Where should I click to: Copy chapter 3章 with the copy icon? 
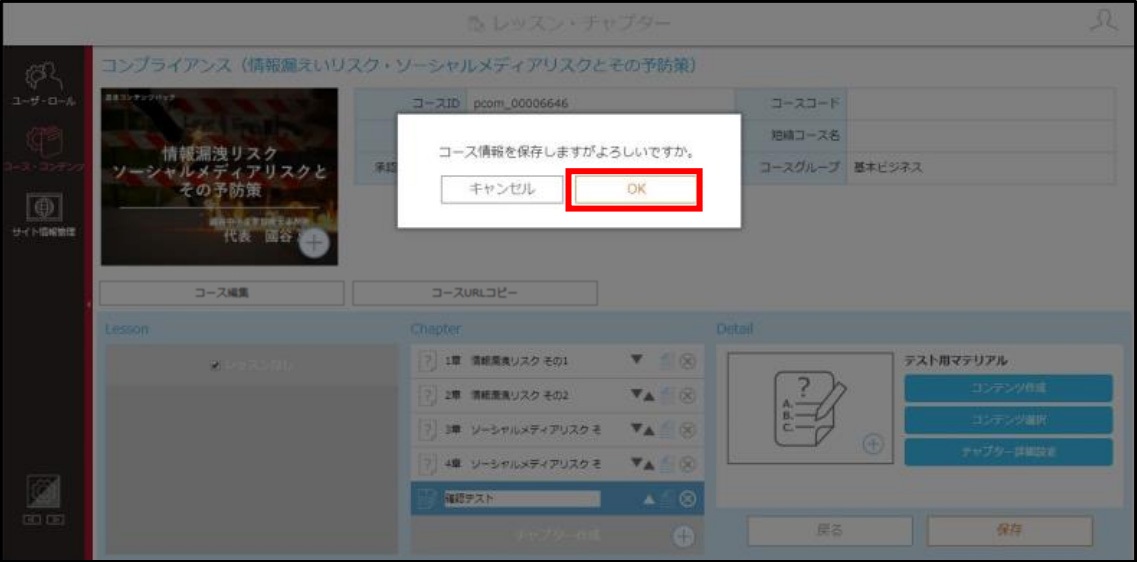(667, 429)
